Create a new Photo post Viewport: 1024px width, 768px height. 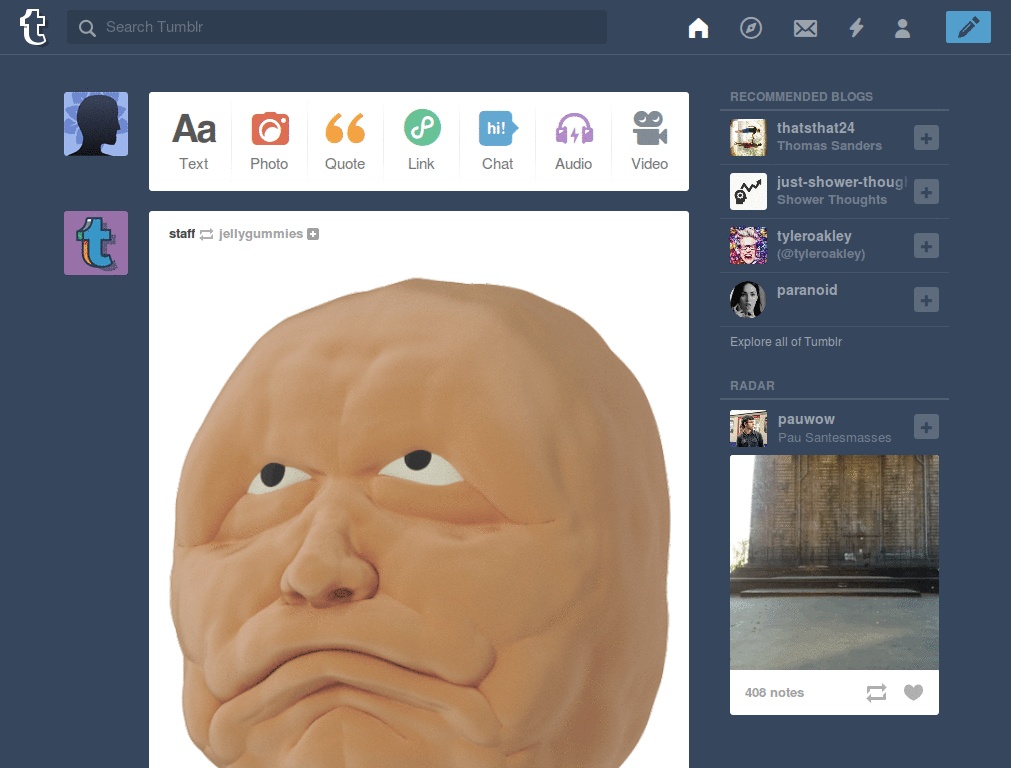[x=269, y=141]
